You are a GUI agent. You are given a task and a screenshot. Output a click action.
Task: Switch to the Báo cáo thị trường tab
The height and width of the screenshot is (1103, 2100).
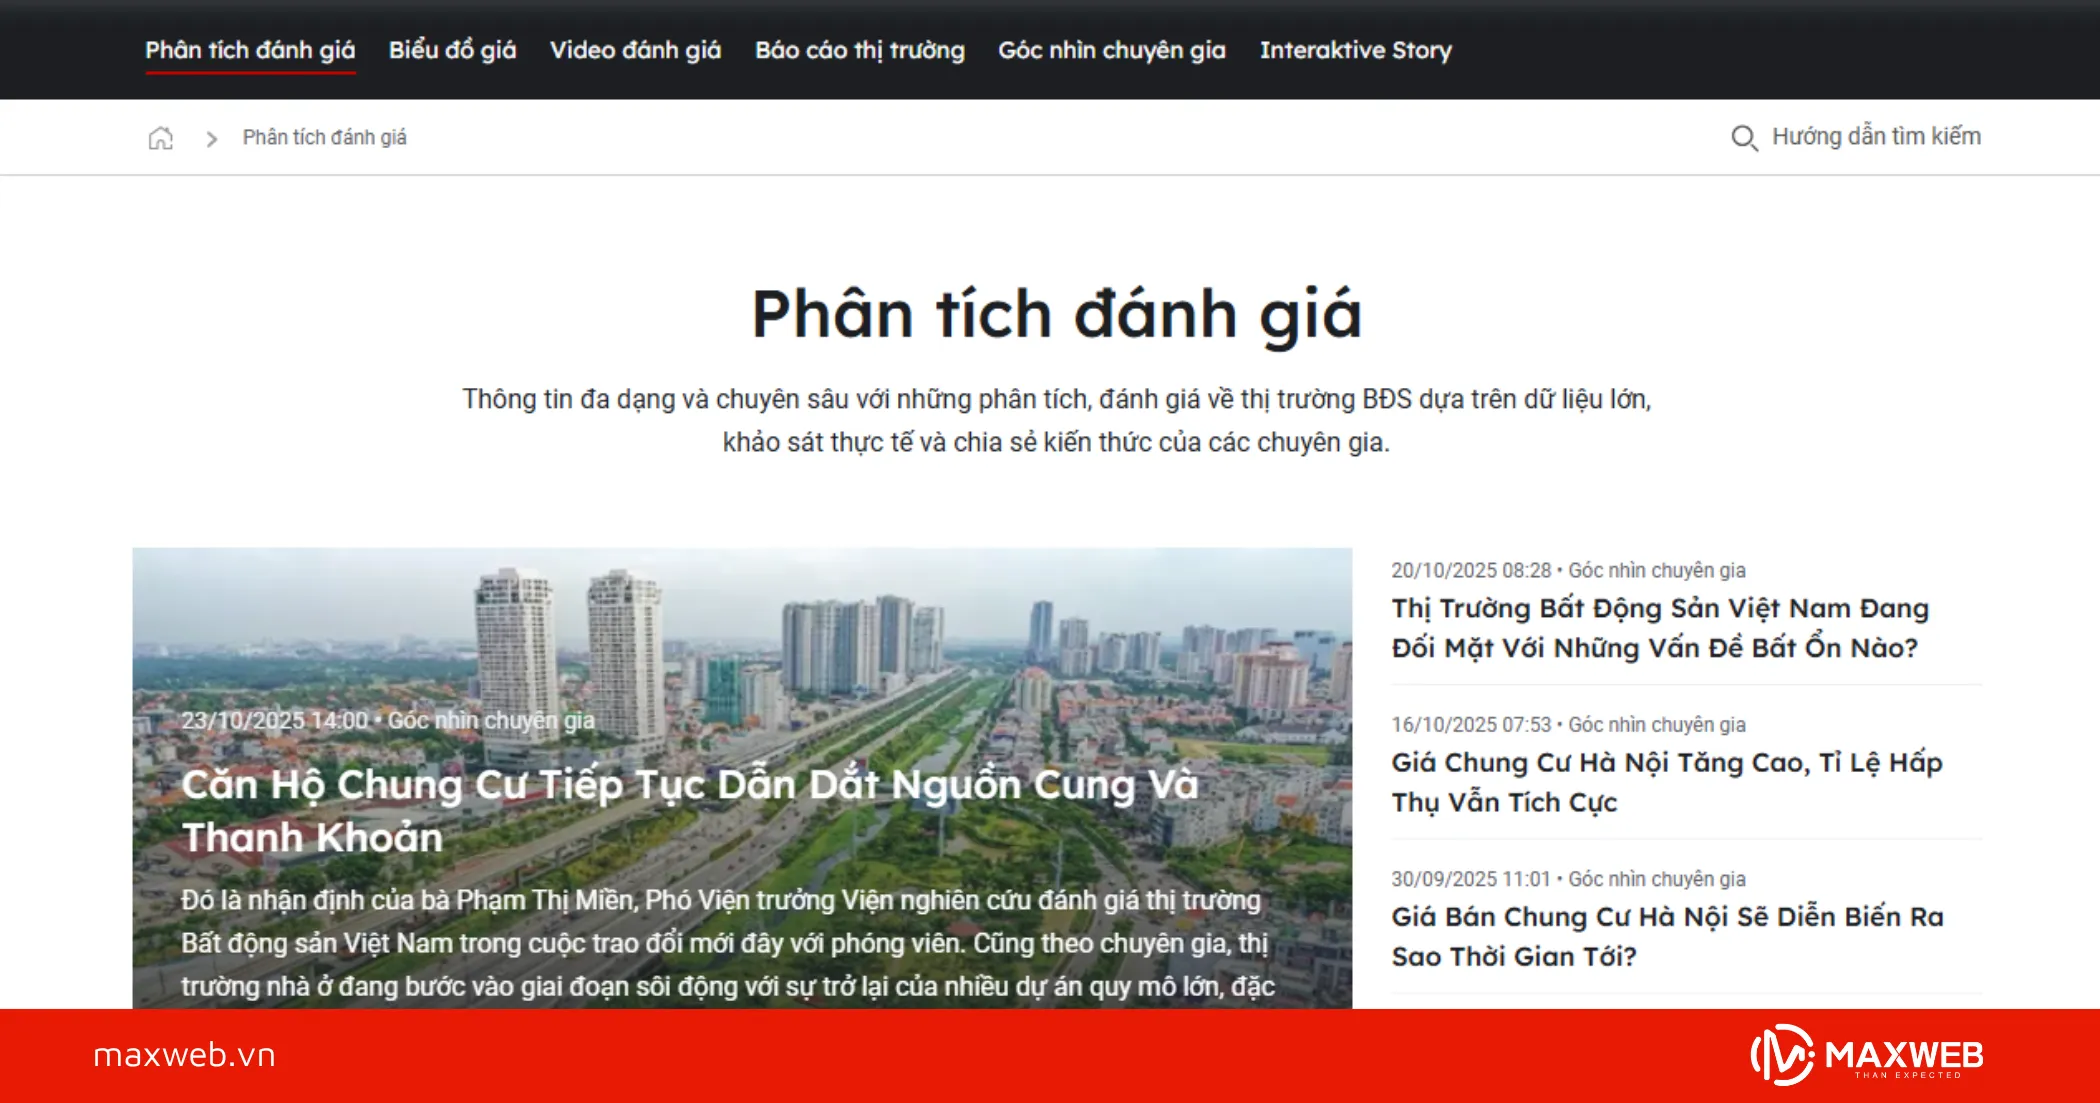[860, 50]
